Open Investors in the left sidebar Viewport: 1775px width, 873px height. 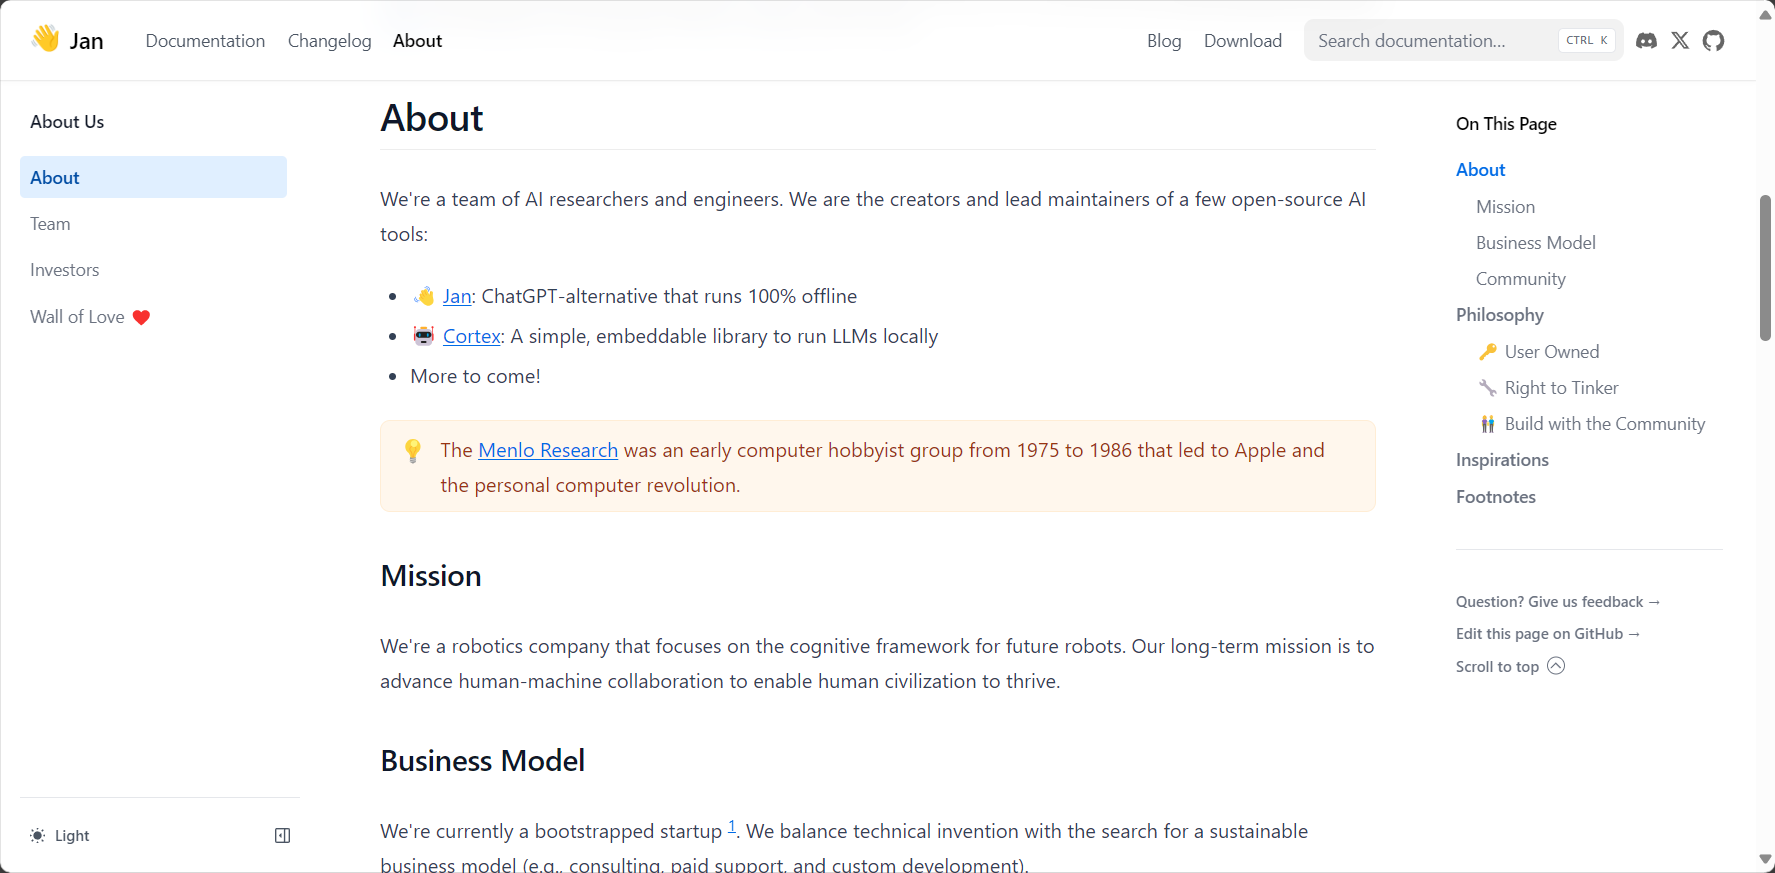click(64, 270)
